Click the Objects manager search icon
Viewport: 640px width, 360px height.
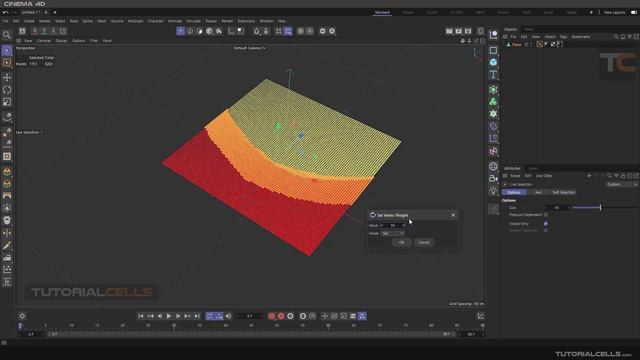(616, 37)
